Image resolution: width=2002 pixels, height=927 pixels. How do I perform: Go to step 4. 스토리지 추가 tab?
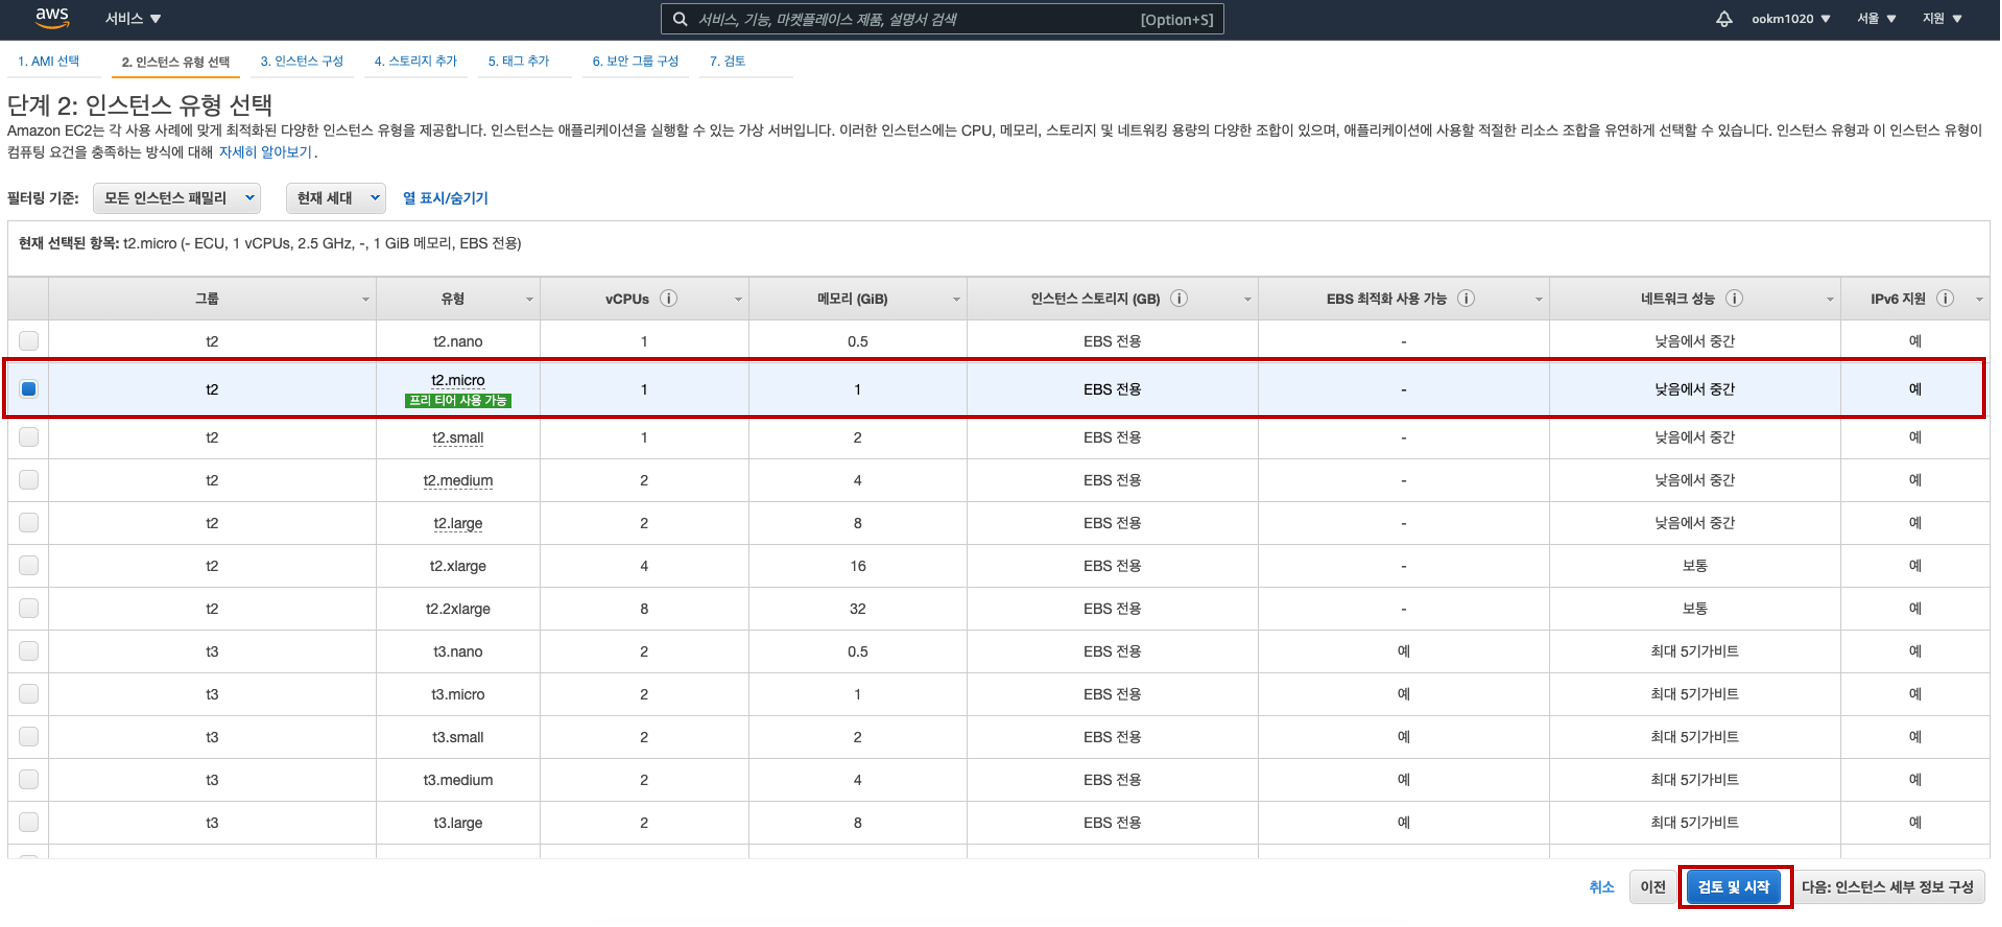[x=416, y=61]
